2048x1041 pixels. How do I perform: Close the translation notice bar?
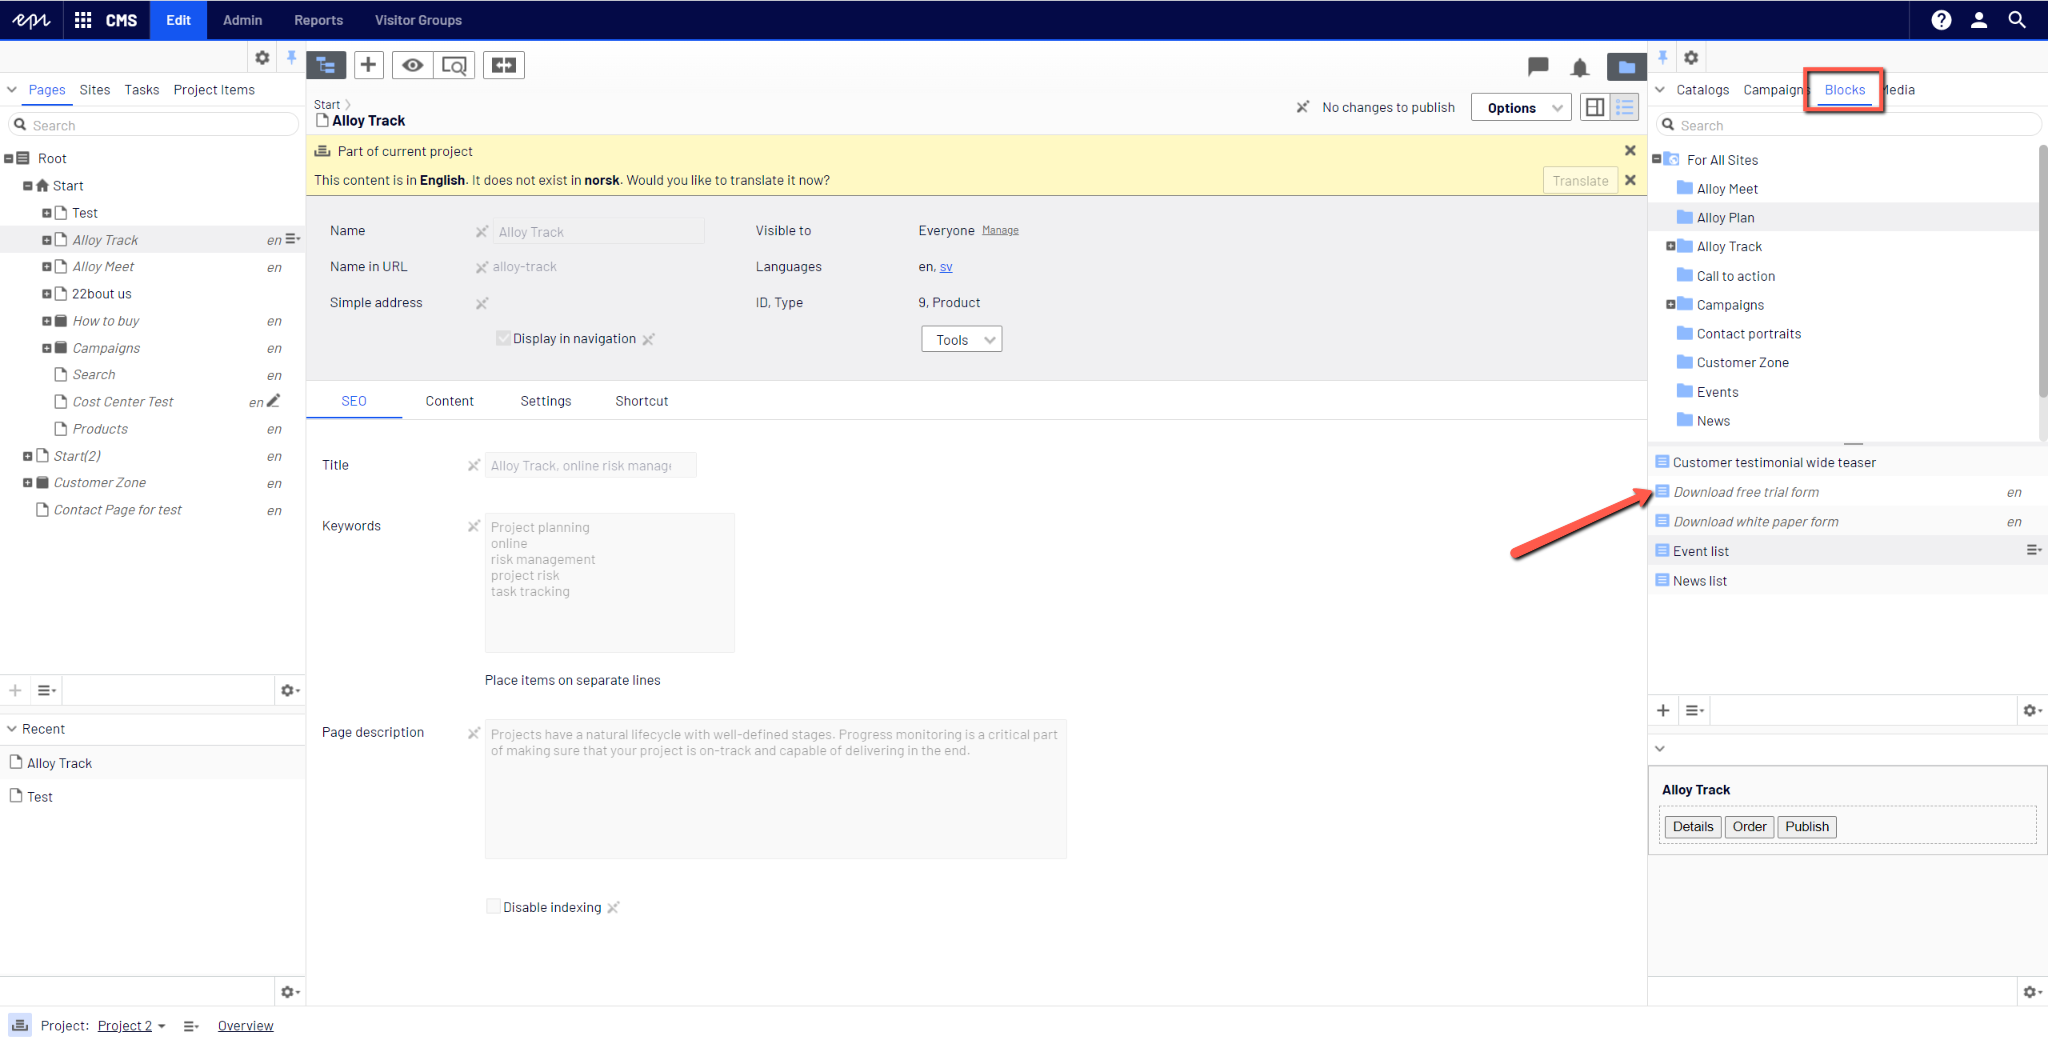[1630, 181]
